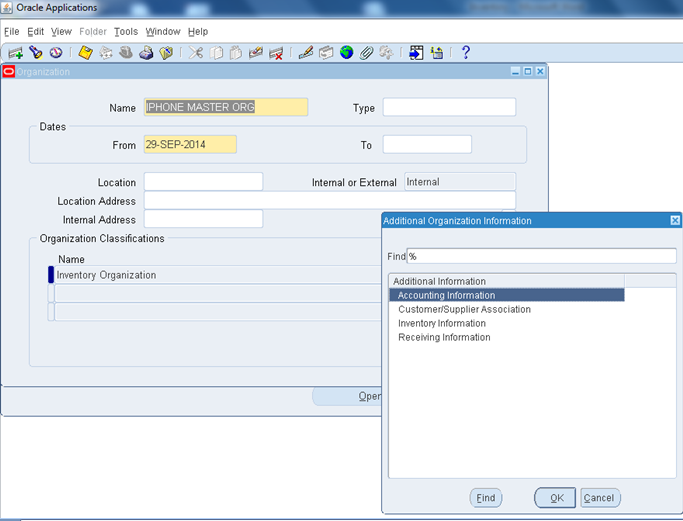Open the Tools menu
The image size is (683, 521).
[126, 32]
